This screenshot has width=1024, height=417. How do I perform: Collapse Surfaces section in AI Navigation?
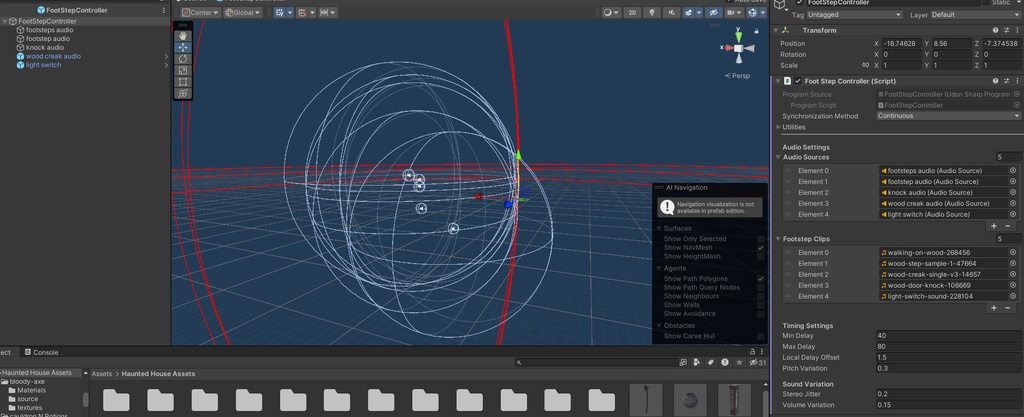point(659,228)
